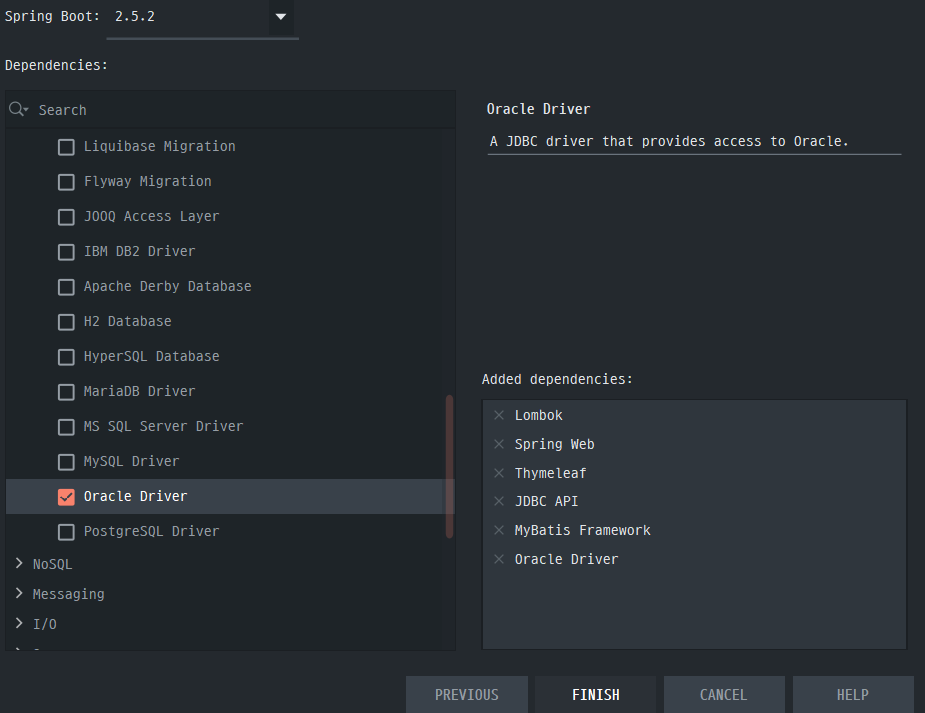Select the Lombok text in added dependencies
Screen dimensions: 925x713
tap(539, 415)
